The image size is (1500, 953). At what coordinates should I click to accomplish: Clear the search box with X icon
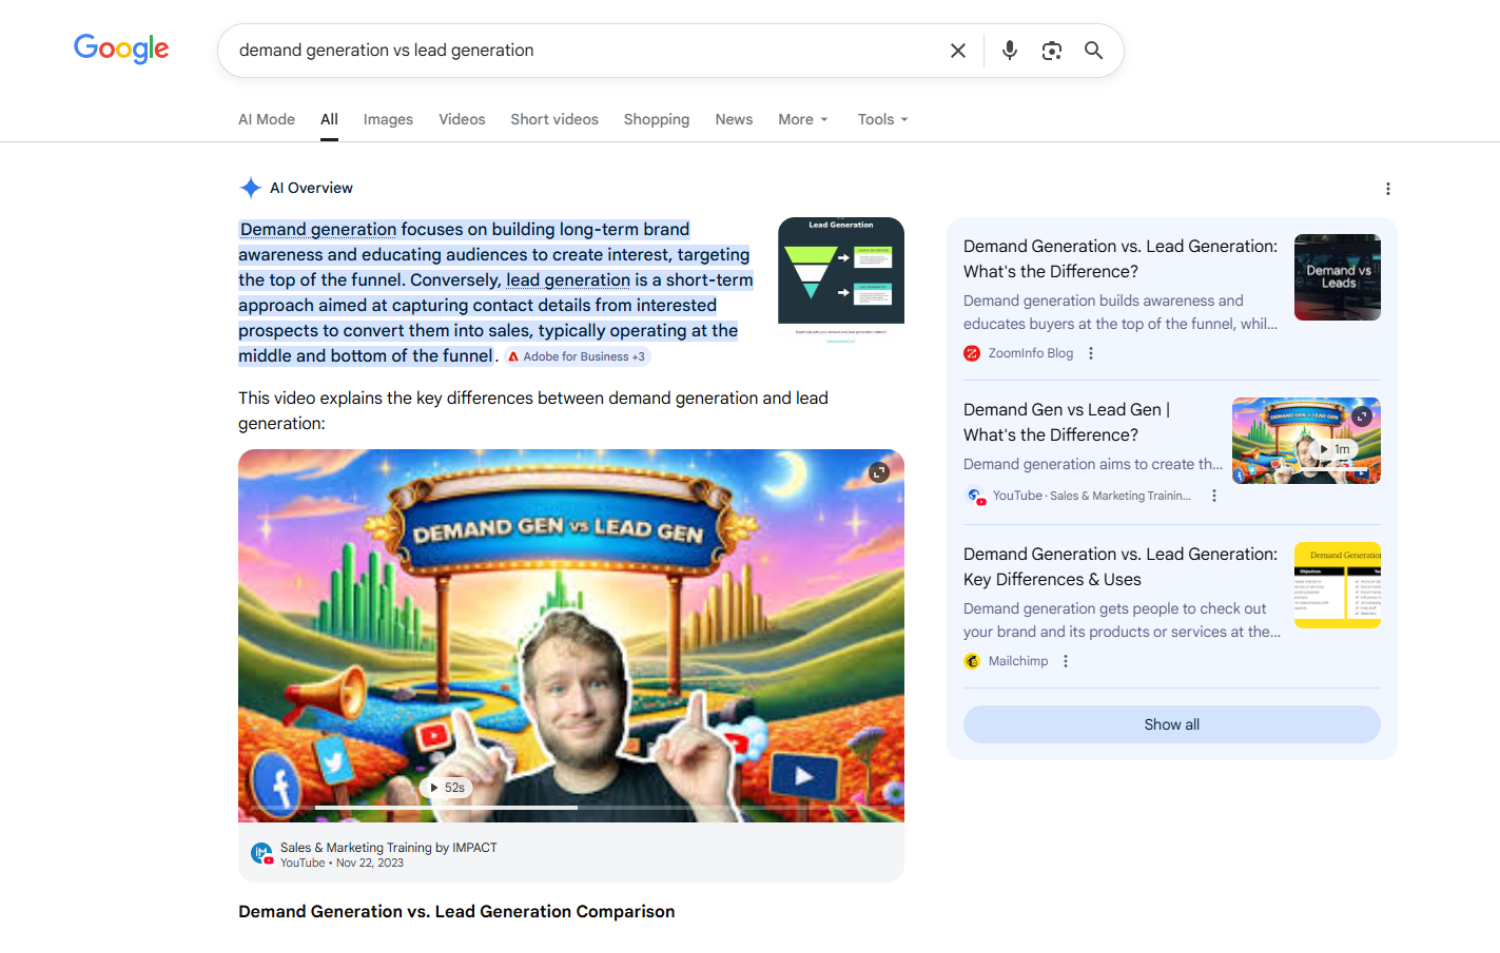click(957, 51)
